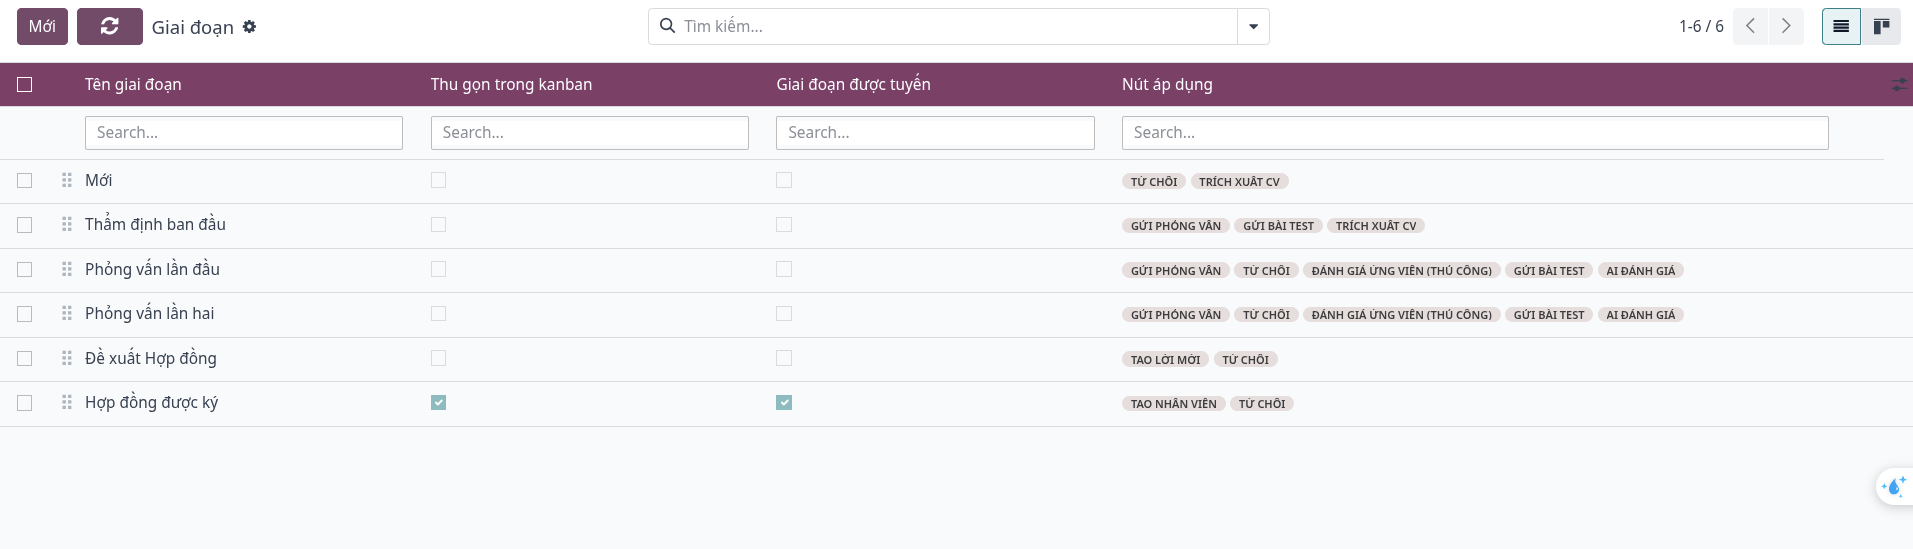Toggle hired stage checkbox for Hợp đồng được ký

[x=784, y=402]
